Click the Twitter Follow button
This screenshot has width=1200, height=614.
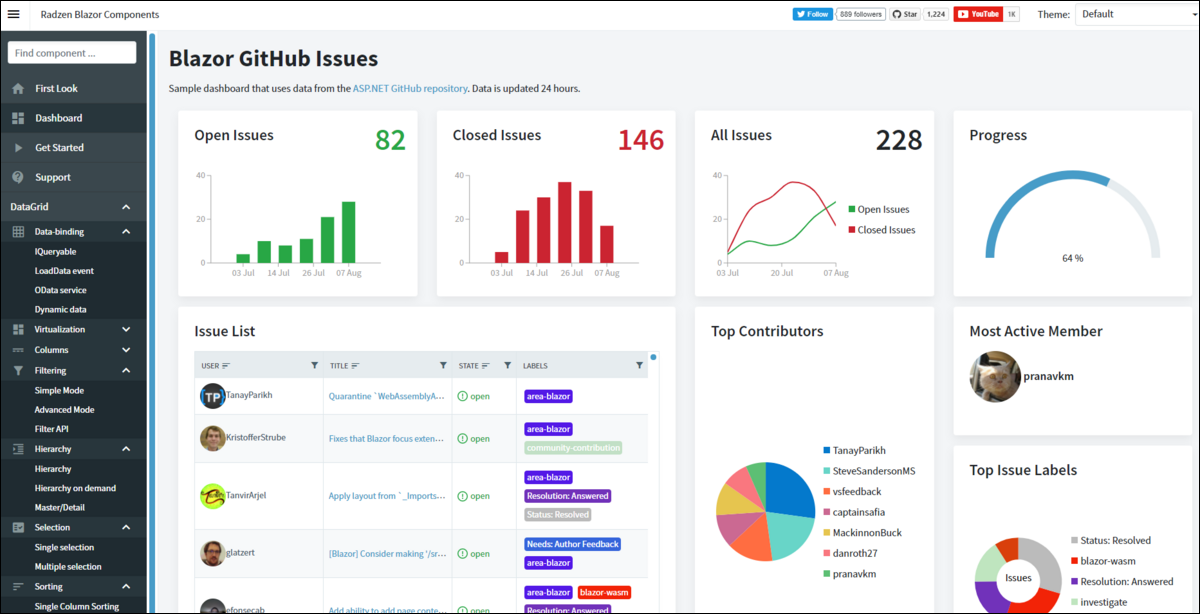pyautogui.click(x=813, y=14)
